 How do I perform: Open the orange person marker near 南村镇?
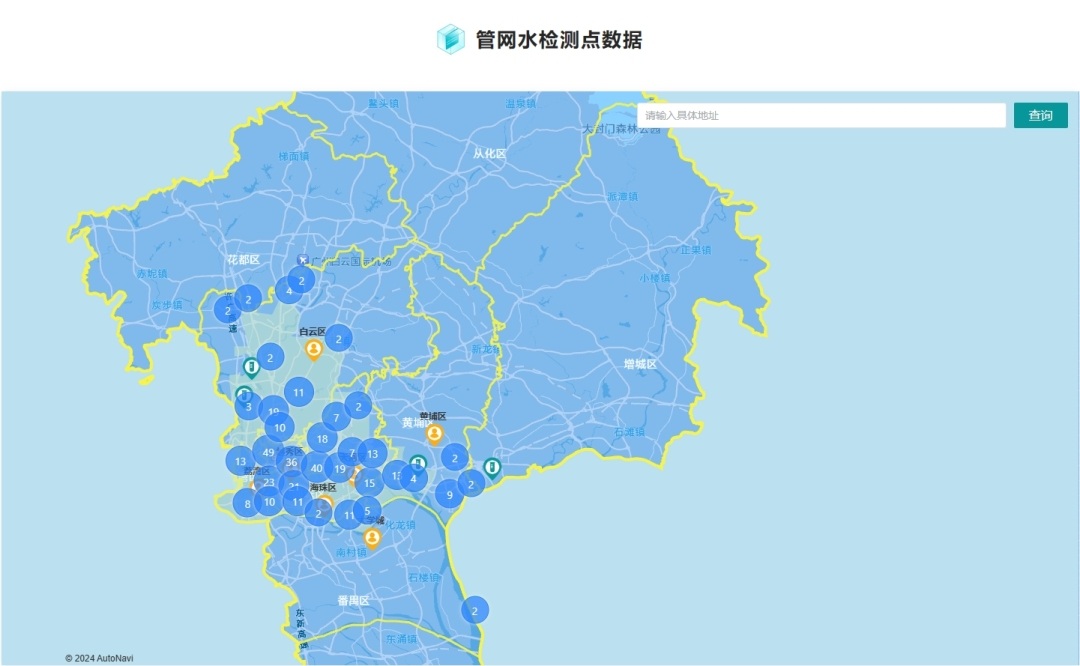pyautogui.click(x=372, y=538)
